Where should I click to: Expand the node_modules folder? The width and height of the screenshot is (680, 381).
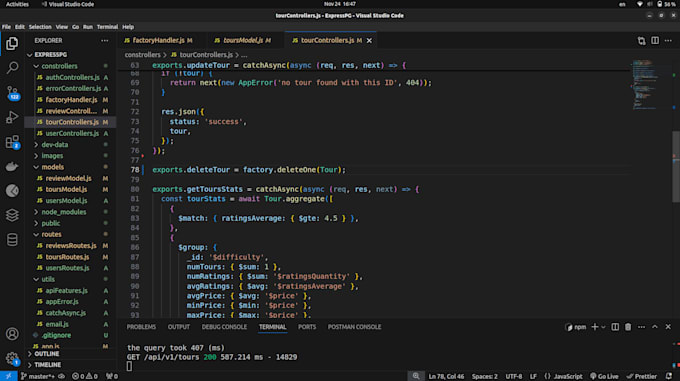pyautogui.click(x=36, y=212)
